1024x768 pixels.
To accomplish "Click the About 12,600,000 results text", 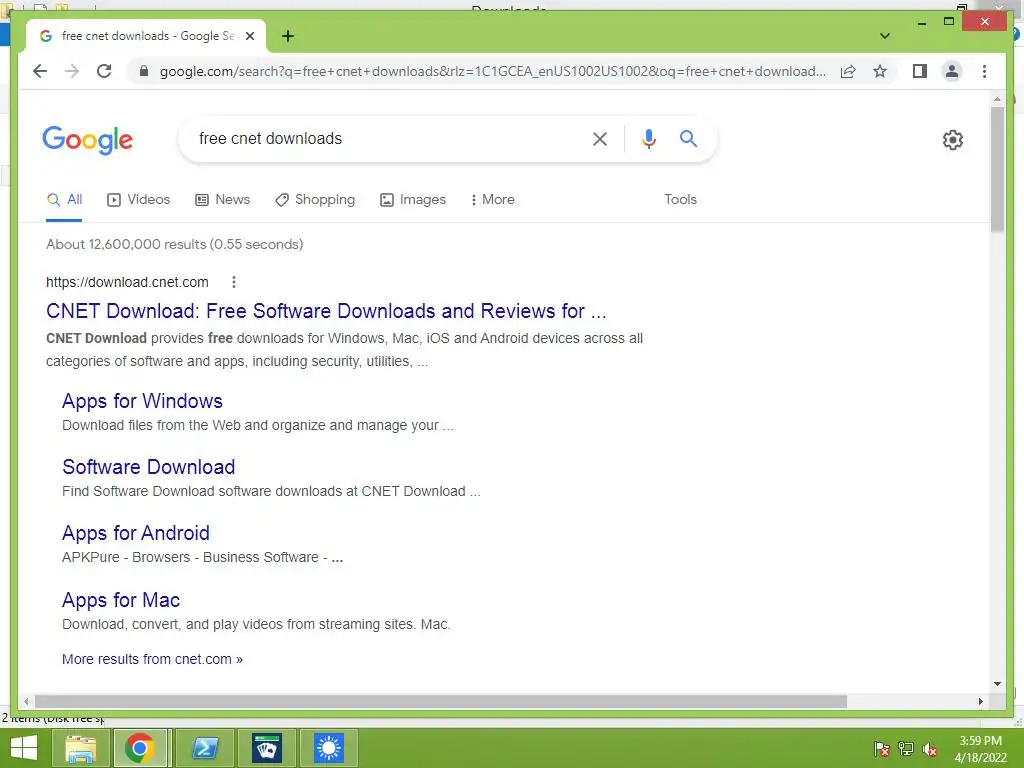I will tap(174, 244).
